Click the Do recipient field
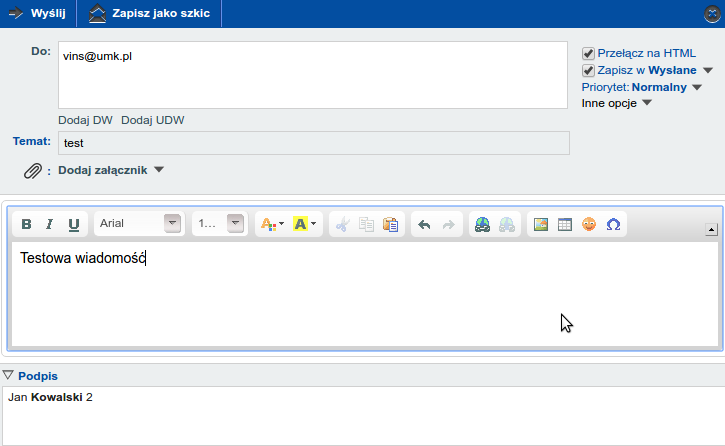The image size is (725, 446). [313, 75]
